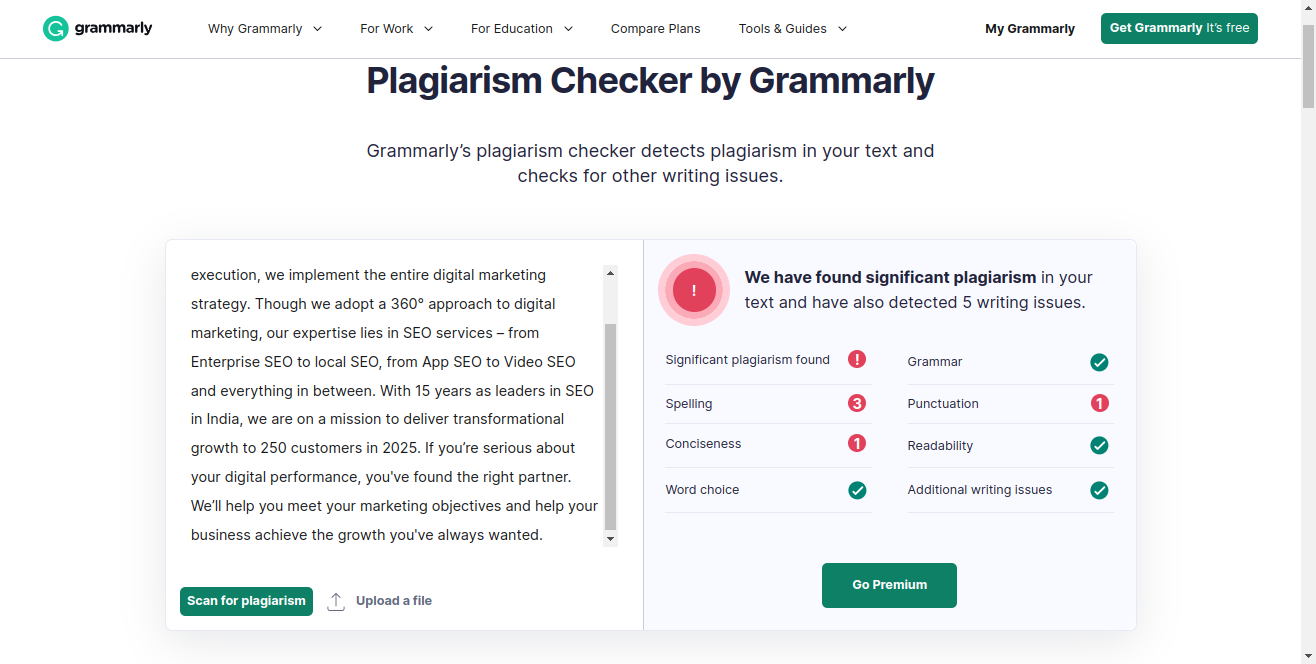Click inside the plagiarism text input area
This screenshot has height=664, width=1316.
coord(390,400)
